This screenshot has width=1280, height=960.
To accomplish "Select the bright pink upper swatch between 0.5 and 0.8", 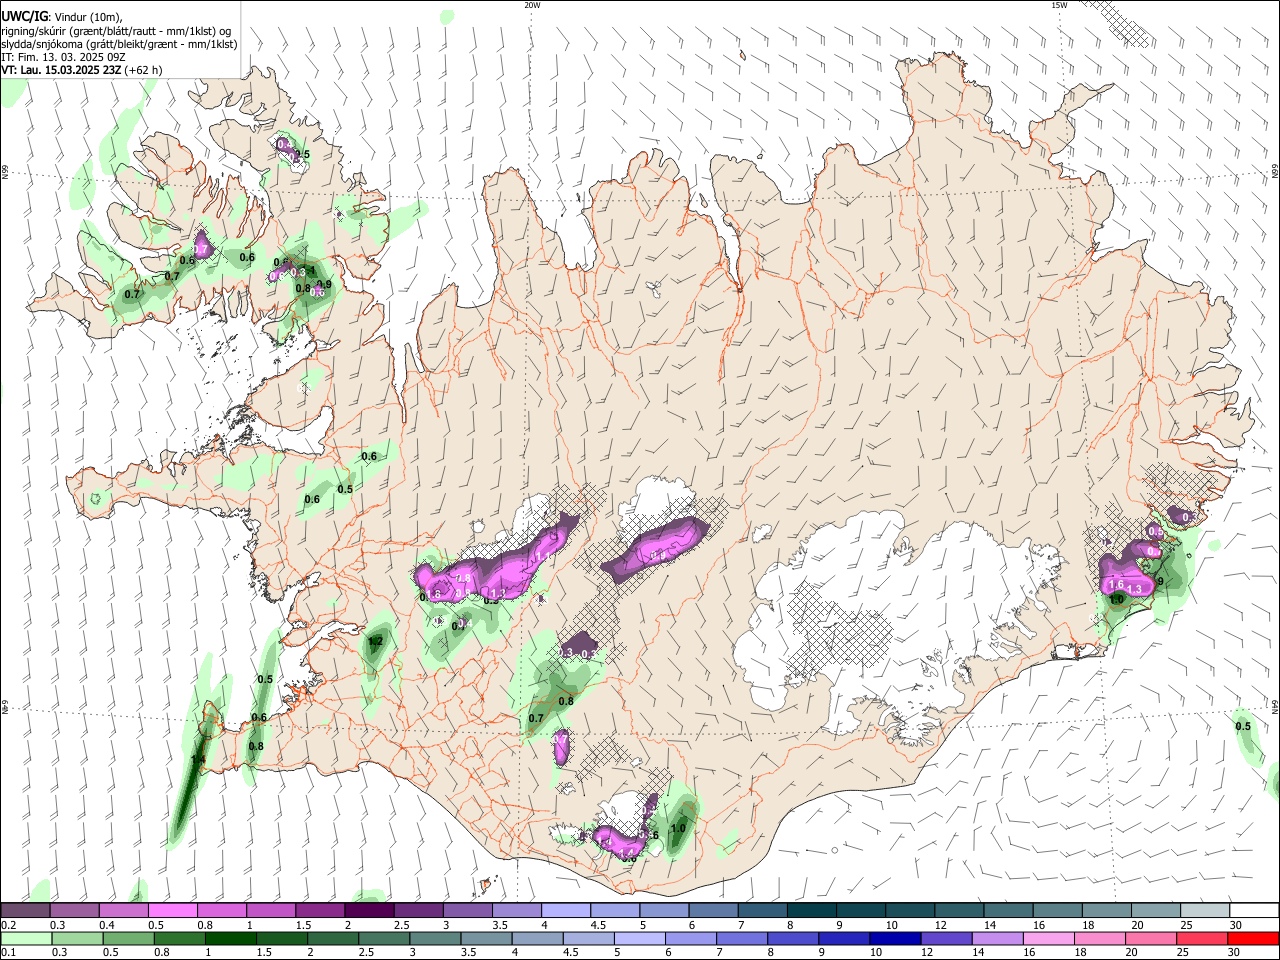I will click(173, 911).
